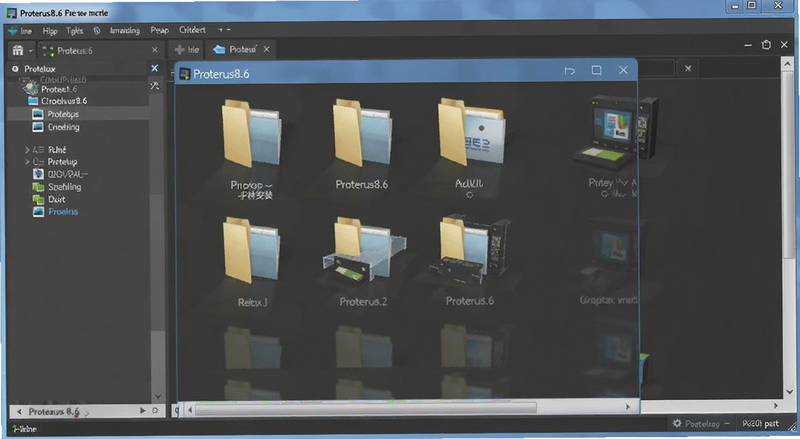Select the blue Proelius tree item

63,211
